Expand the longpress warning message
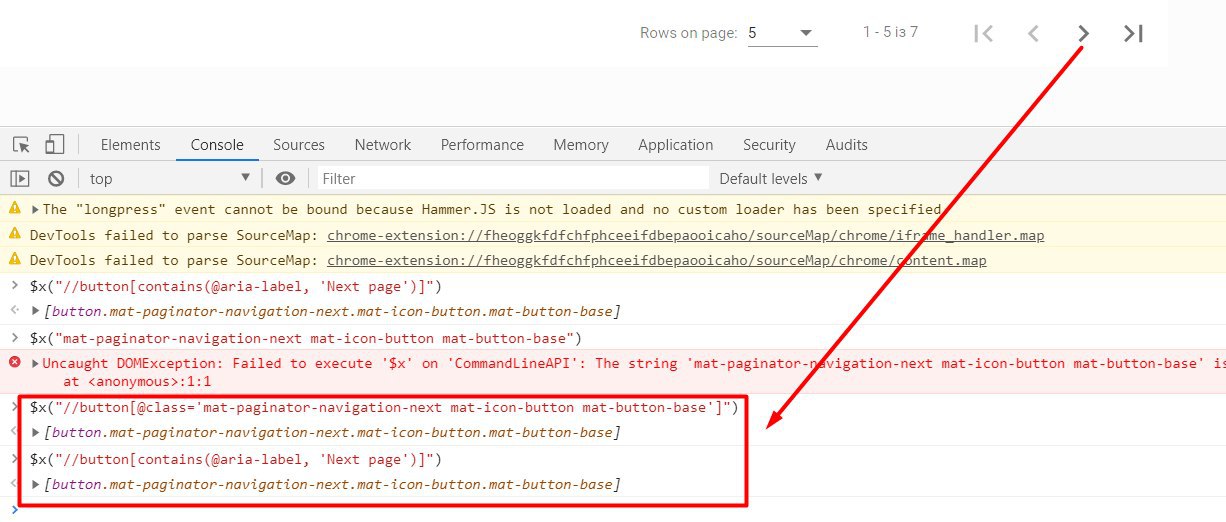Image resolution: width=1226 pixels, height=522 pixels. pyautogui.click(x=36, y=210)
